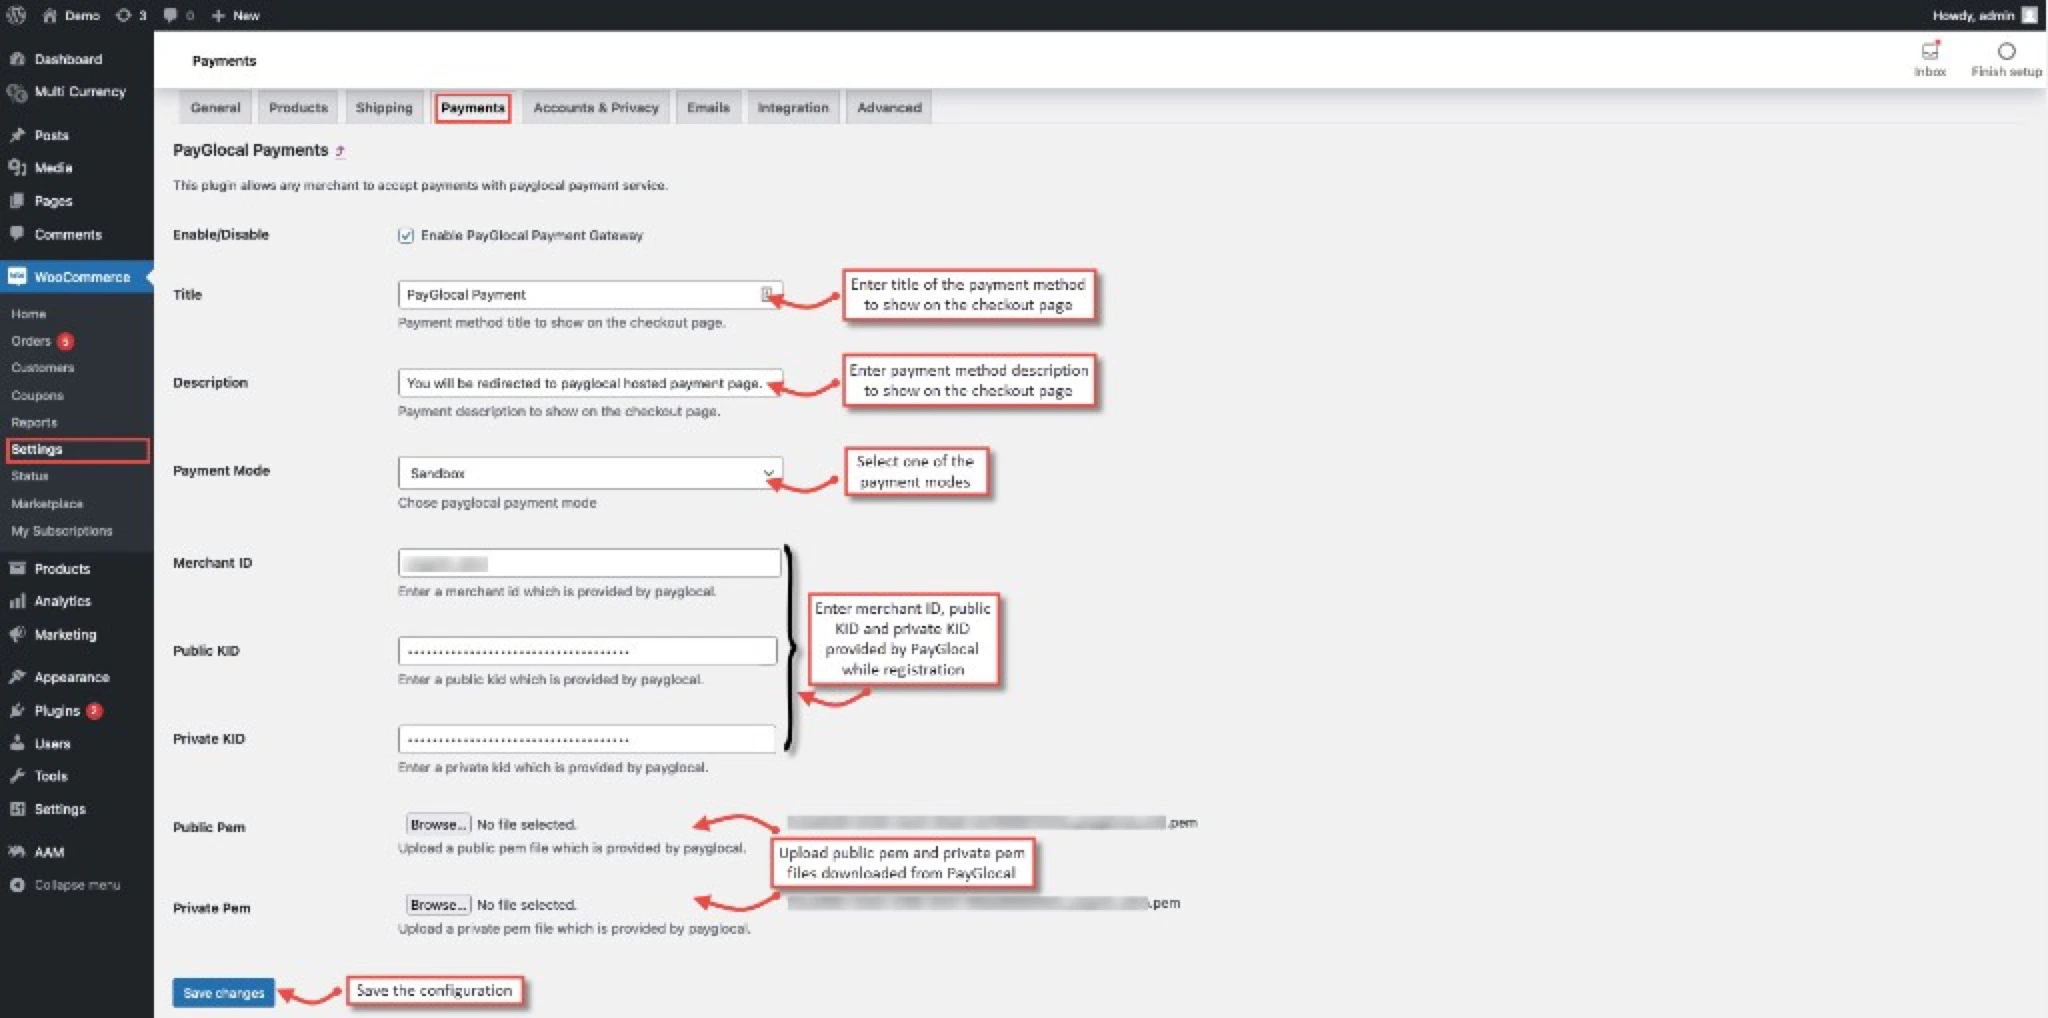Screen dimensions: 2048x1018
Task: Select WooCommerce in the sidebar
Action: click(x=77, y=277)
